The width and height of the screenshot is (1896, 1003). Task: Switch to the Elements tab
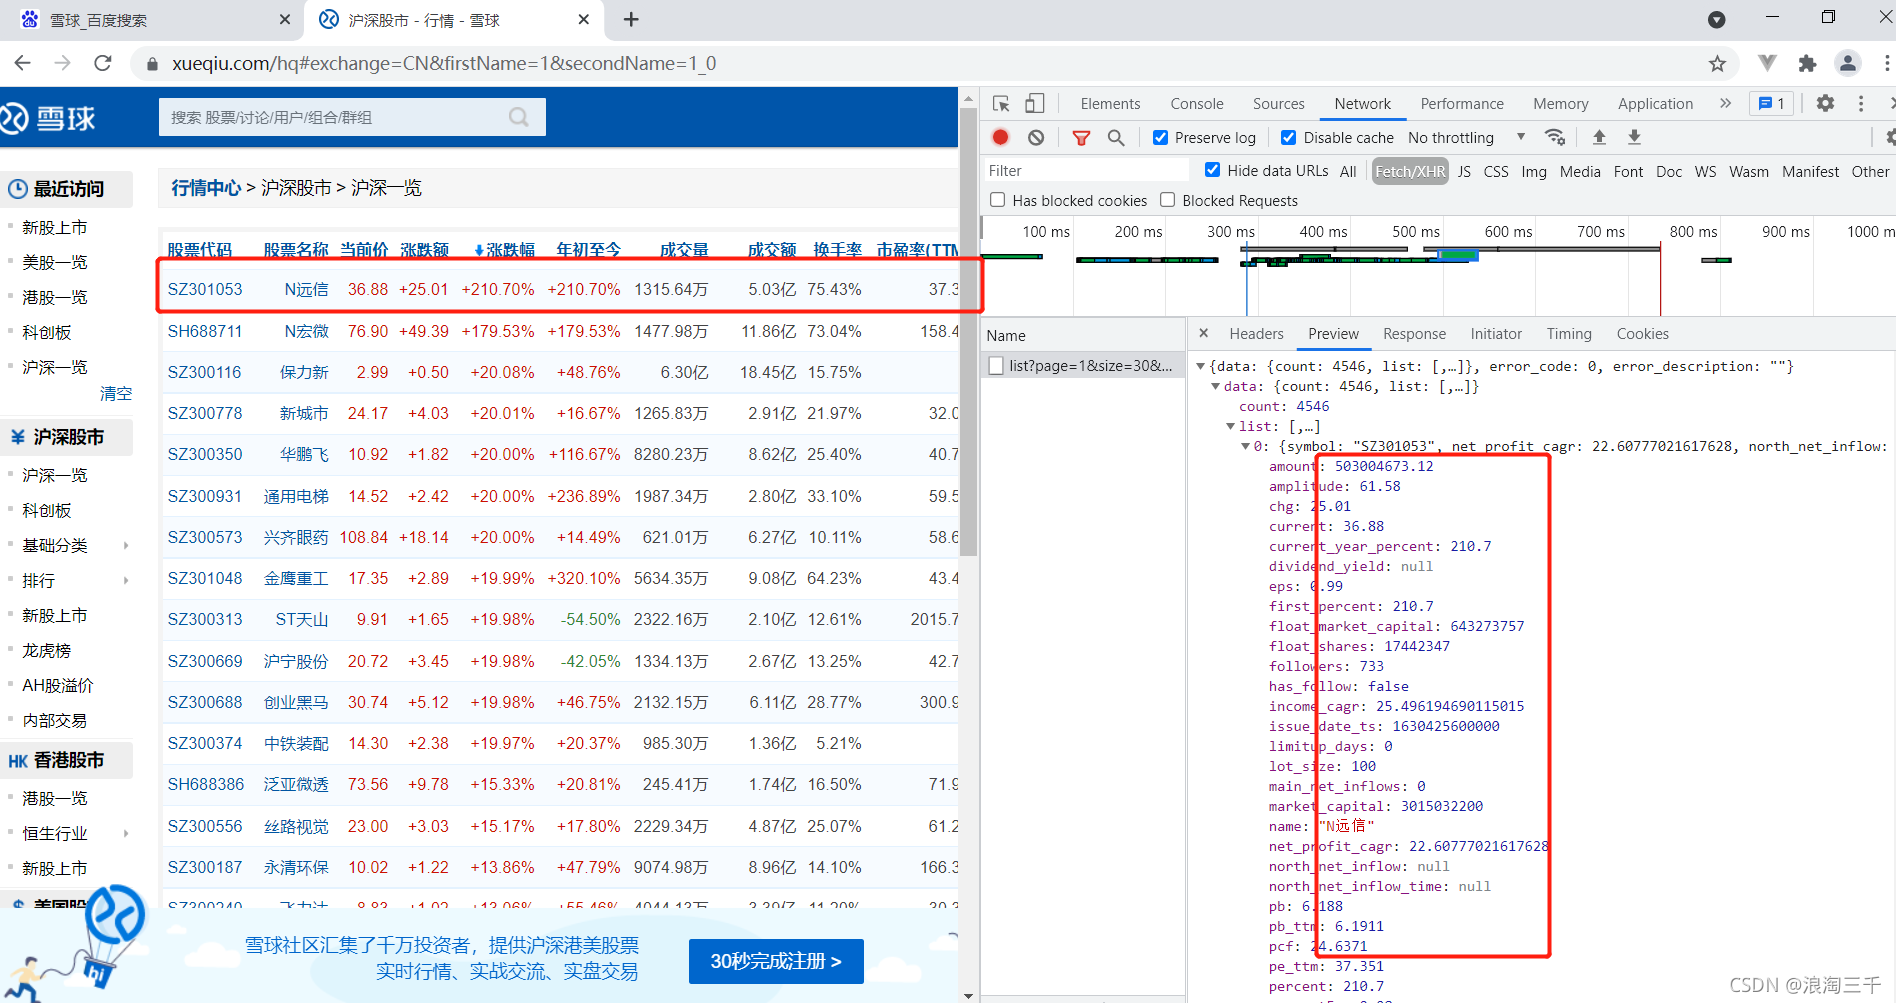(x=1110, y=104)
